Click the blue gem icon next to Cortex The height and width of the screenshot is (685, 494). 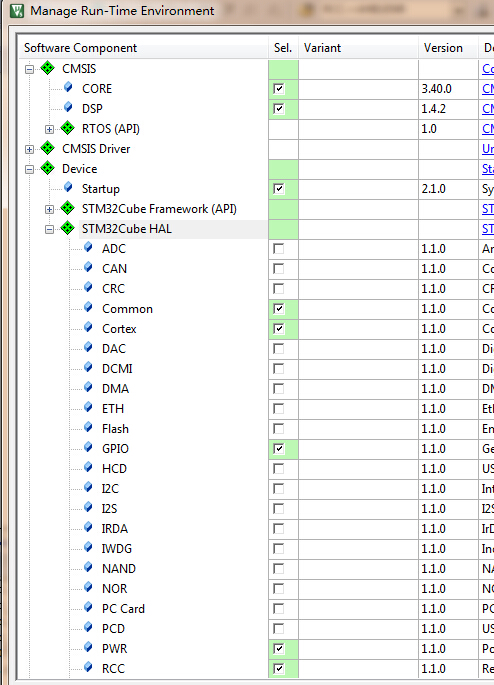click(x=88, y=328)
